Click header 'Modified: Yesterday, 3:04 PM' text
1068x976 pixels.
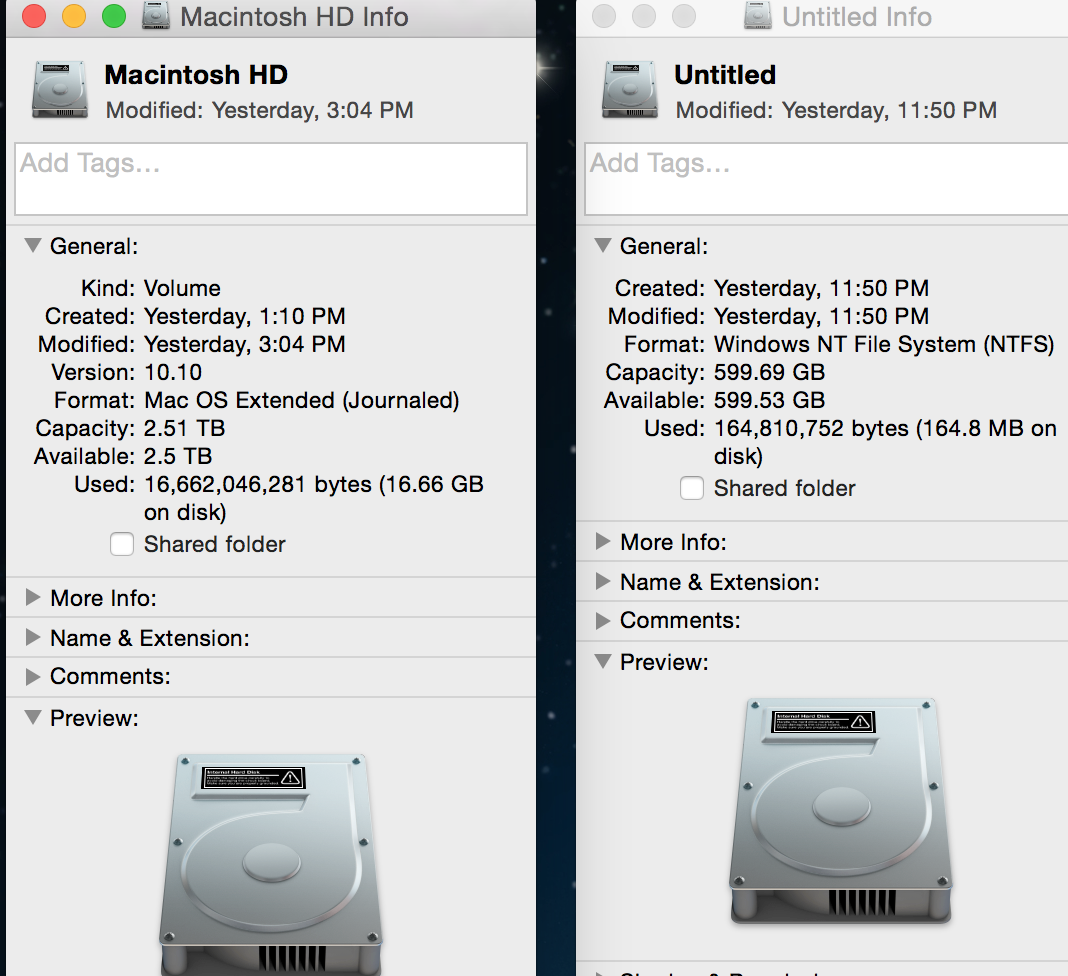(260, 110)
